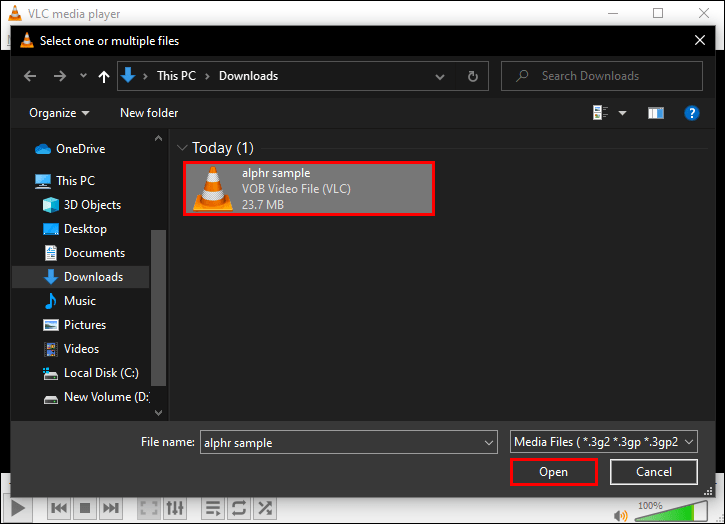Toggle fullscreen in VLC controls
The height and width of the screenshot is (524, 725).
[x=149, y=508]
